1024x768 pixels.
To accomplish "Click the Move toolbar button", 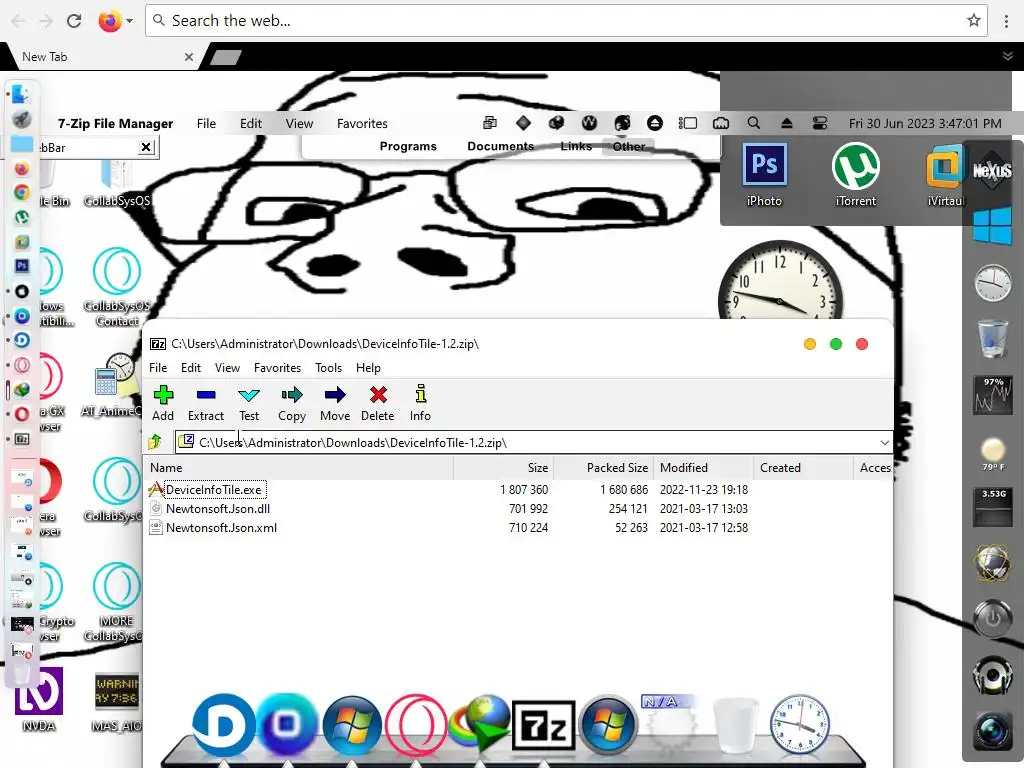I will [x=335, y=403].
